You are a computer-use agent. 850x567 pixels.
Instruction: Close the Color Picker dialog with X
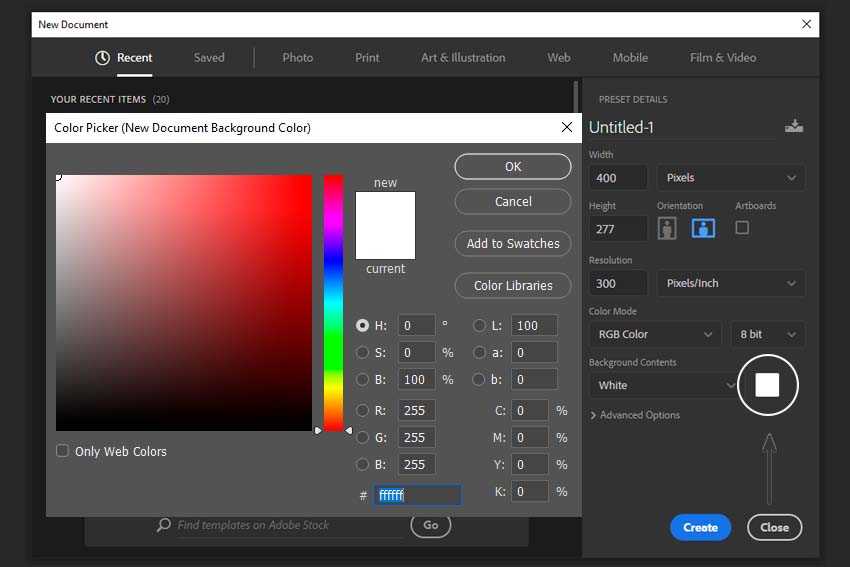(567, 128)
